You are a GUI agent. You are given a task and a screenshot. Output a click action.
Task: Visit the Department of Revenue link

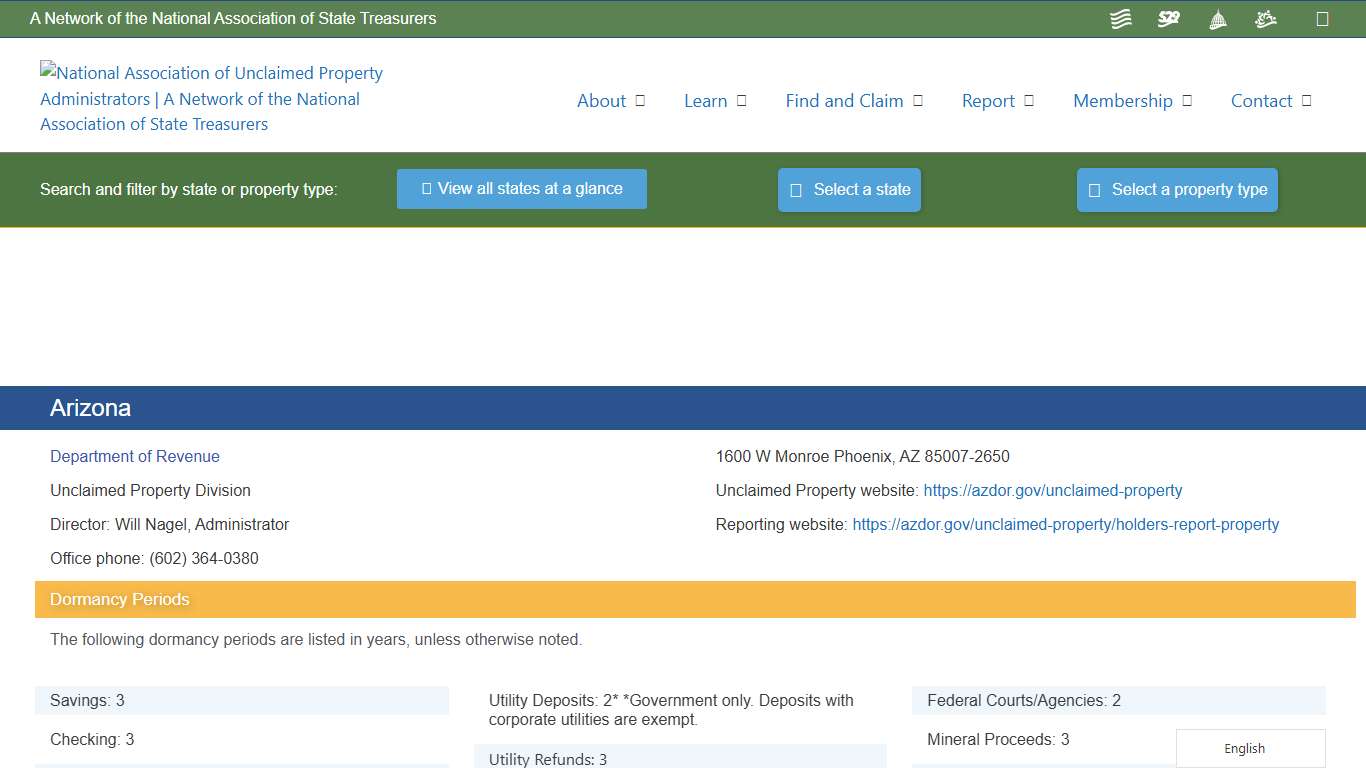134,456
